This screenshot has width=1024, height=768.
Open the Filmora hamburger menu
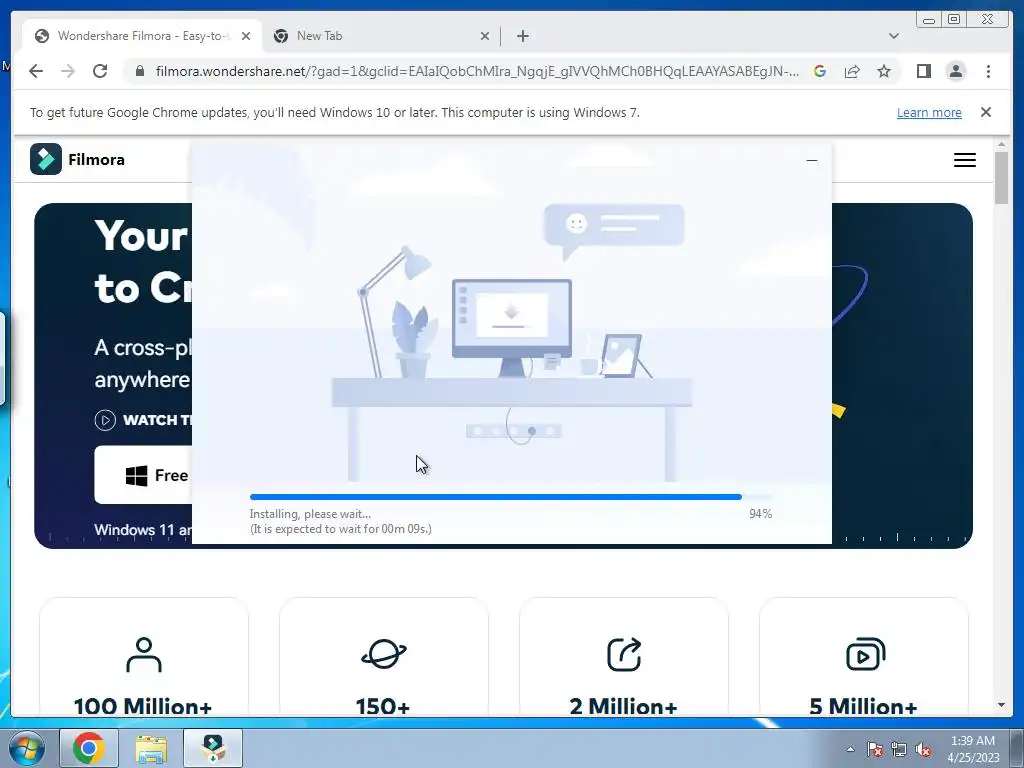point(965,160)
